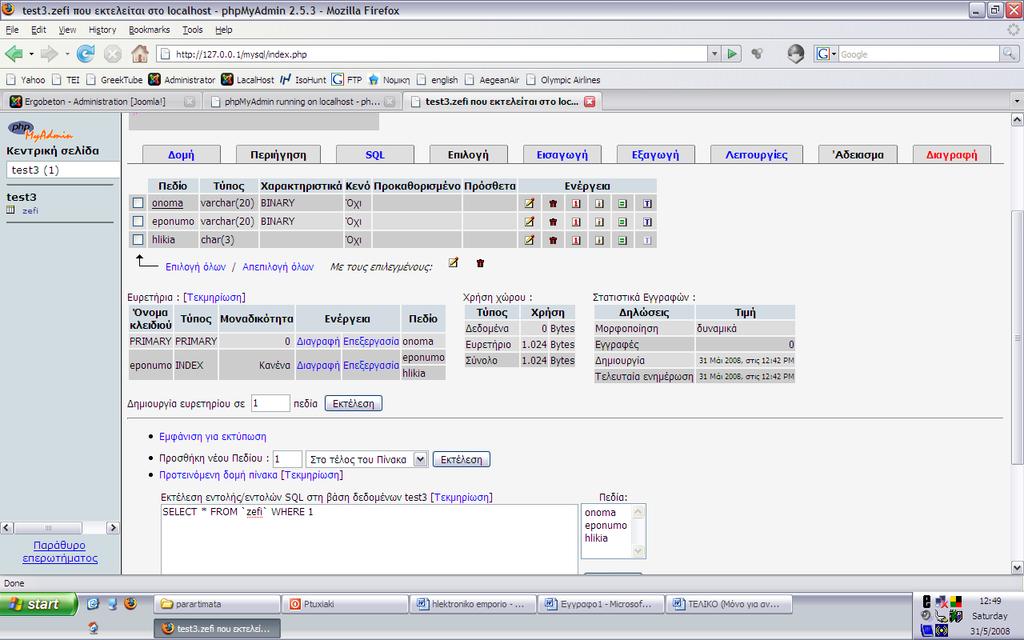Open the Εξαγωγή tab
The width and height of the screenshot is (1024, 640).
[x=655, y=155]
